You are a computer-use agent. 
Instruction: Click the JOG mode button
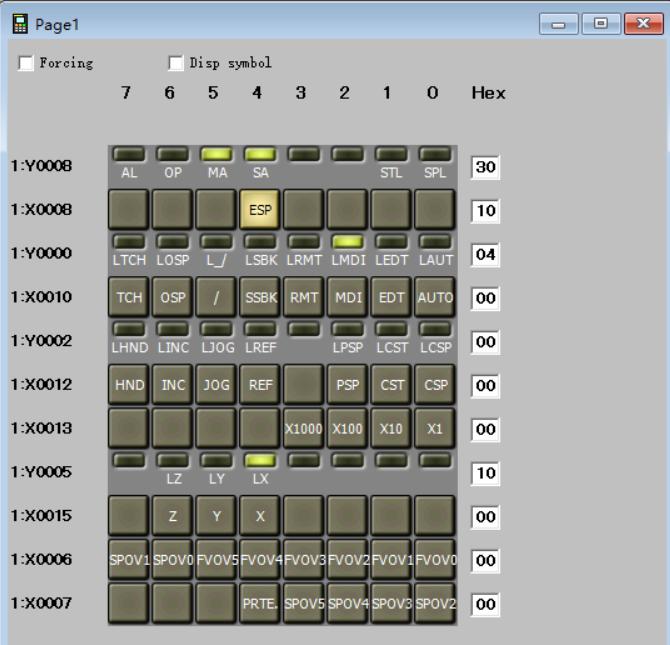(215, 384)
